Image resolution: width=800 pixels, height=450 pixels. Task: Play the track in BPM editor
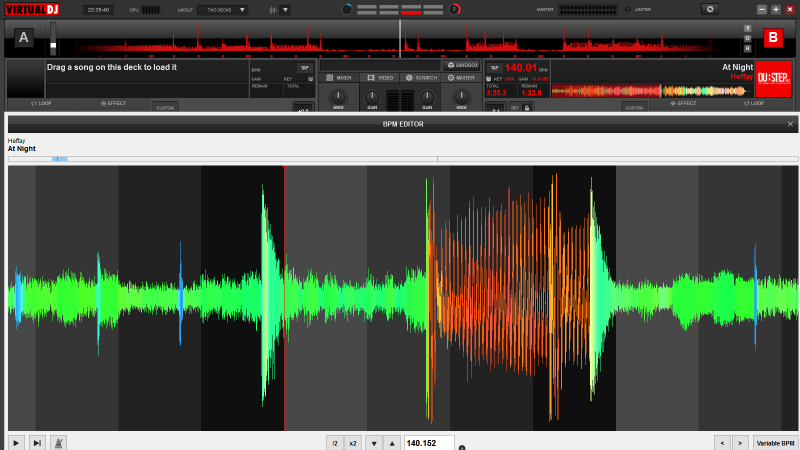pos(16,443)
